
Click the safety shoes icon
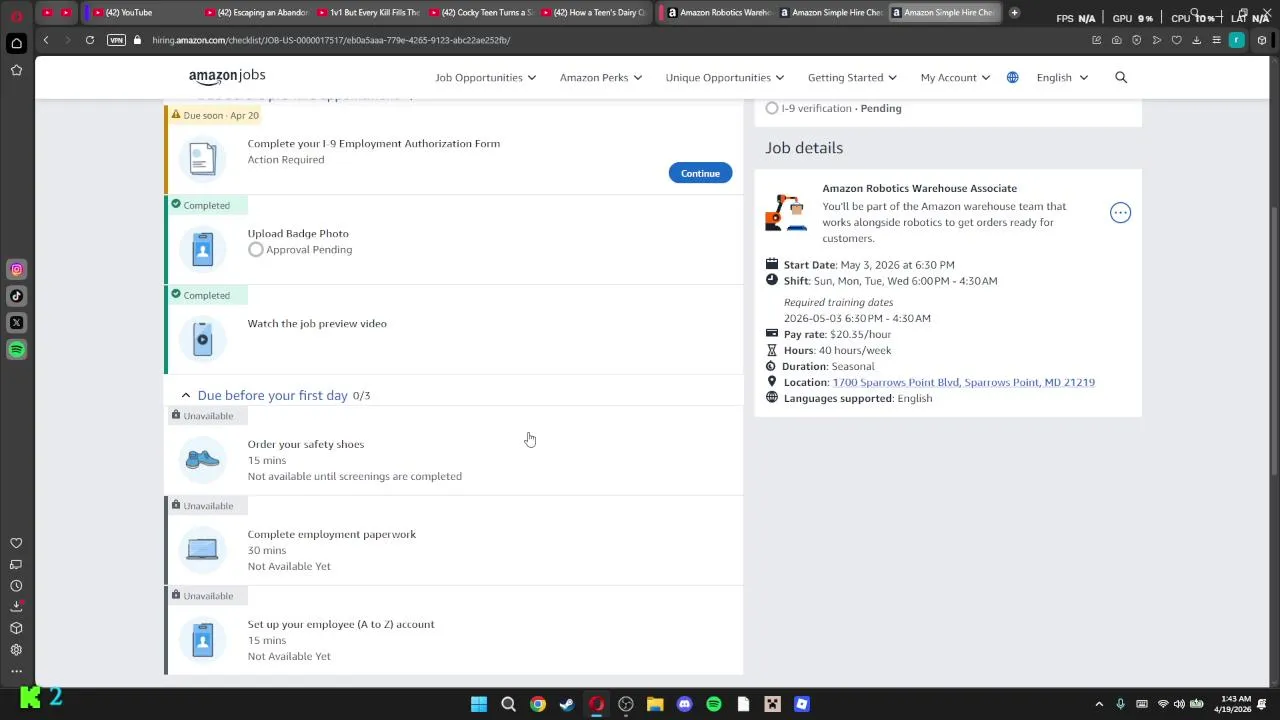point(202,459)
